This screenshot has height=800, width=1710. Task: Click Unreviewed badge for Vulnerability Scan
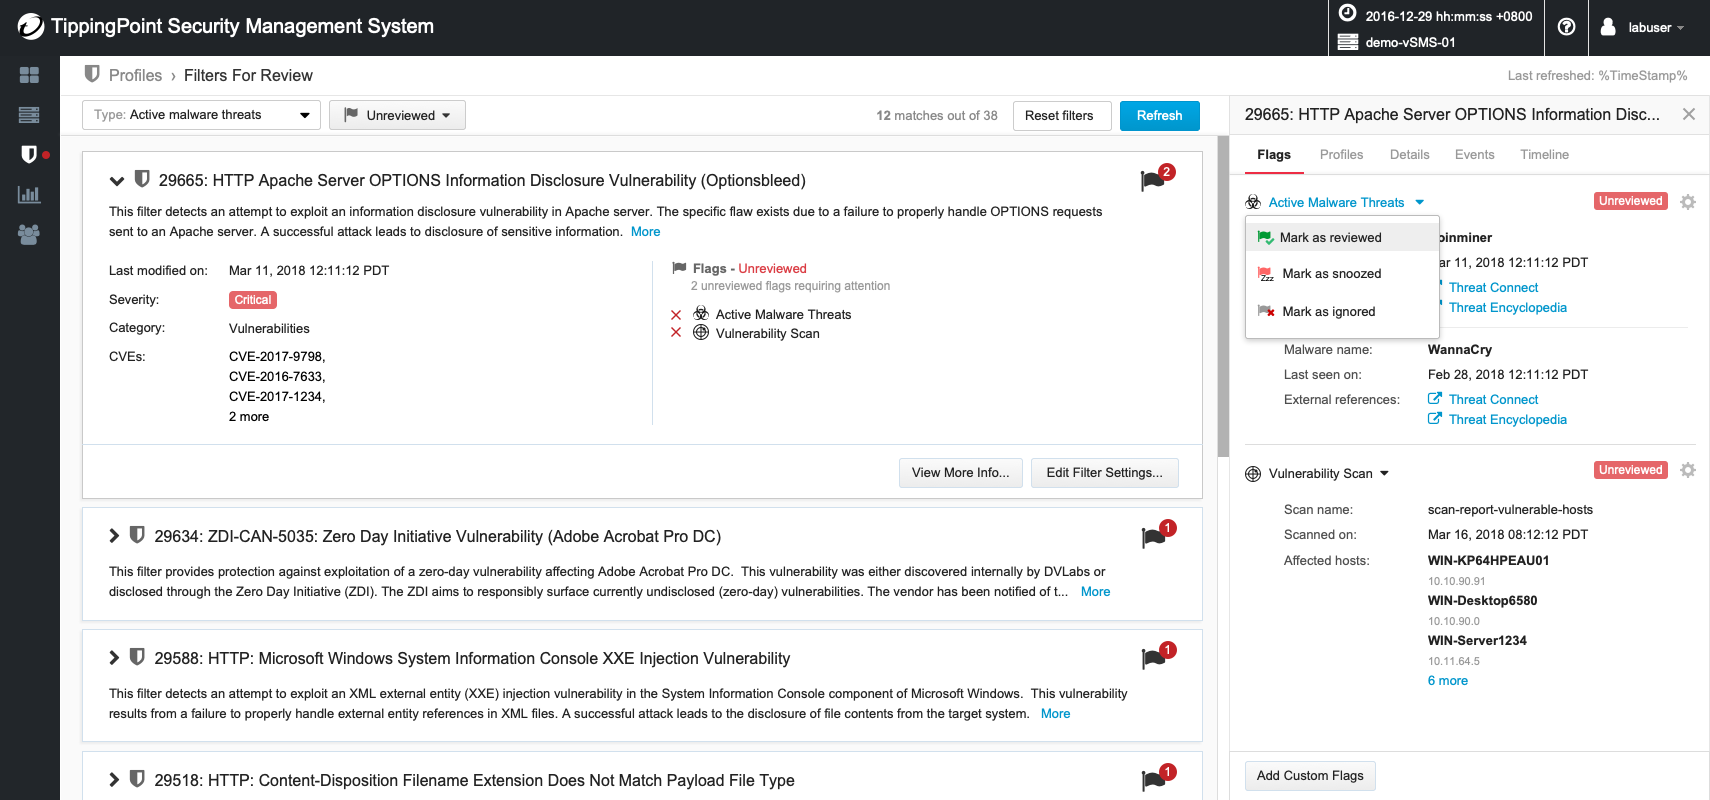(1631, 470)
